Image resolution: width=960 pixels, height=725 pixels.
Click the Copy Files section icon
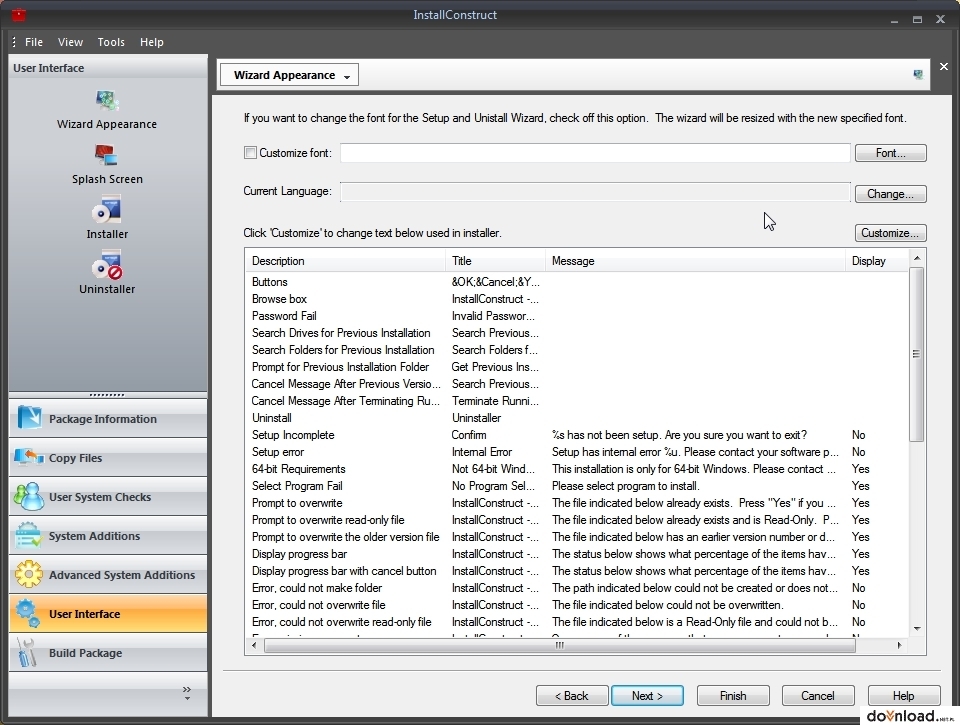[29, 457]
